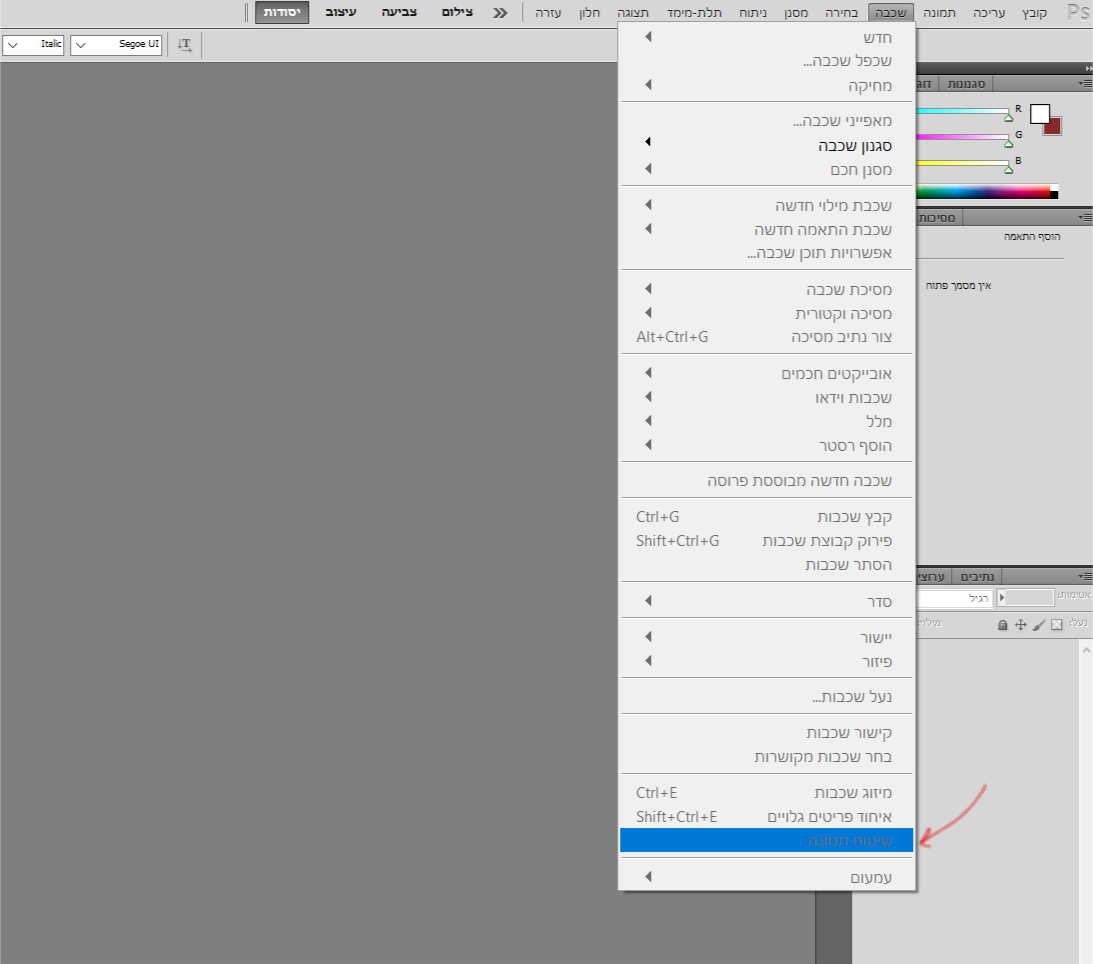Choose מאפייני שכבה from the menu

pyautogui.click(x=766, y=121)
